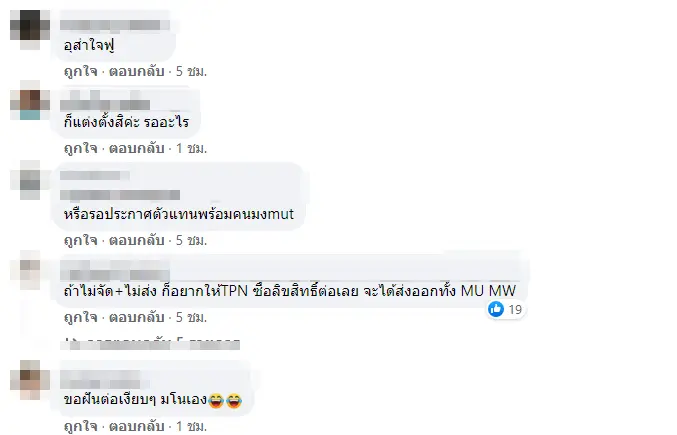Expand the blurred replies under TPN comment
Image resolution: width=677 pixels, height=435 pixels.
150,344
